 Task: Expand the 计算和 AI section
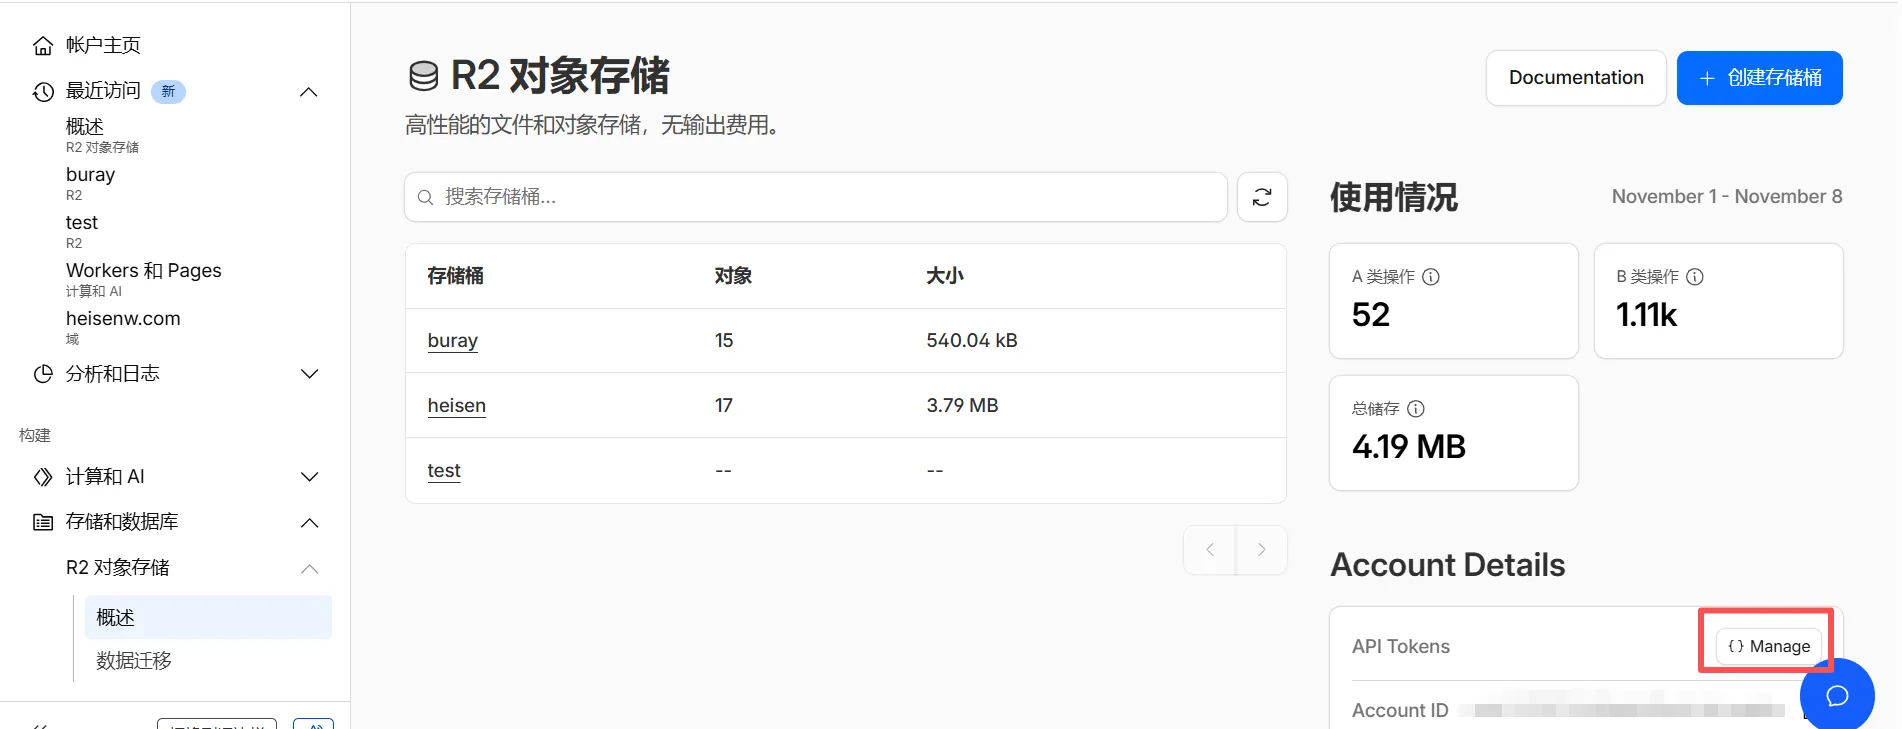point(310,477)
